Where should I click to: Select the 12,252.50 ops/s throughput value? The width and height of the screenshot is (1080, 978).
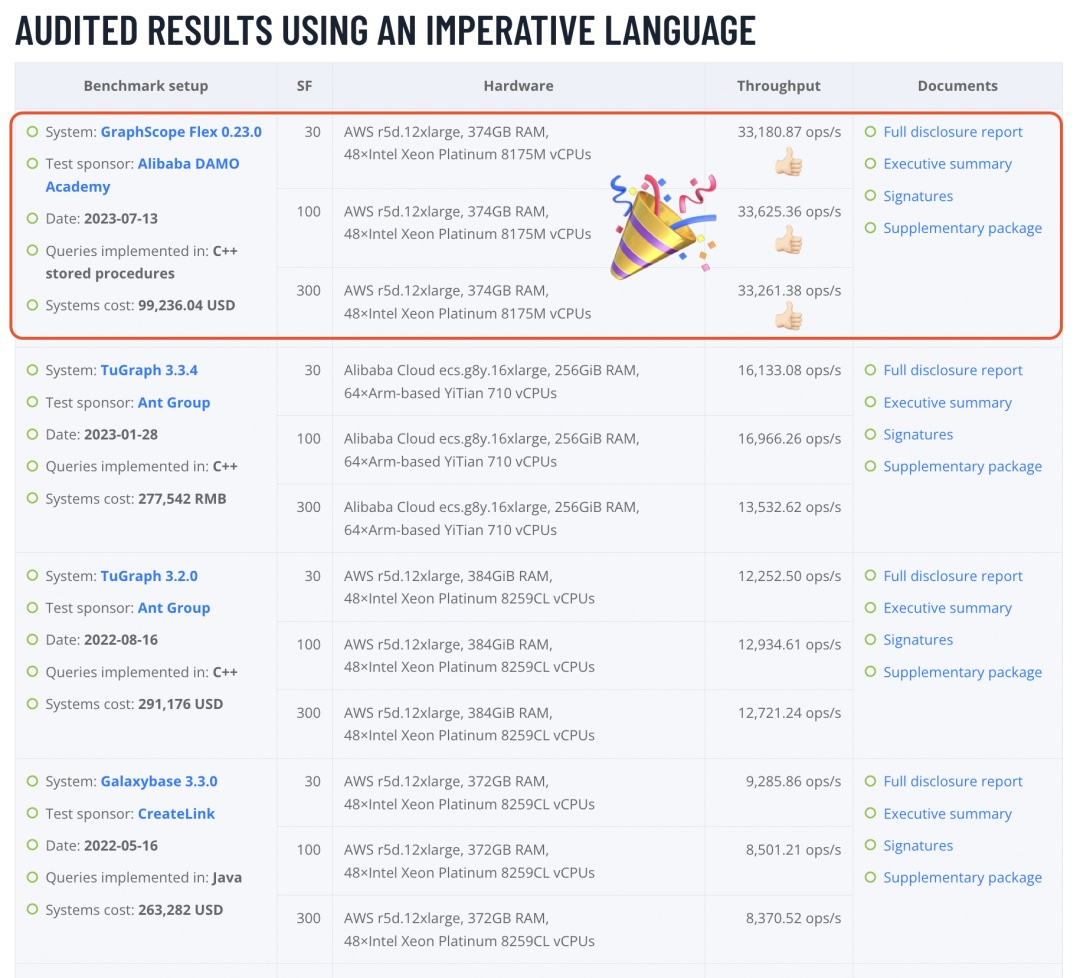(789, 576)
